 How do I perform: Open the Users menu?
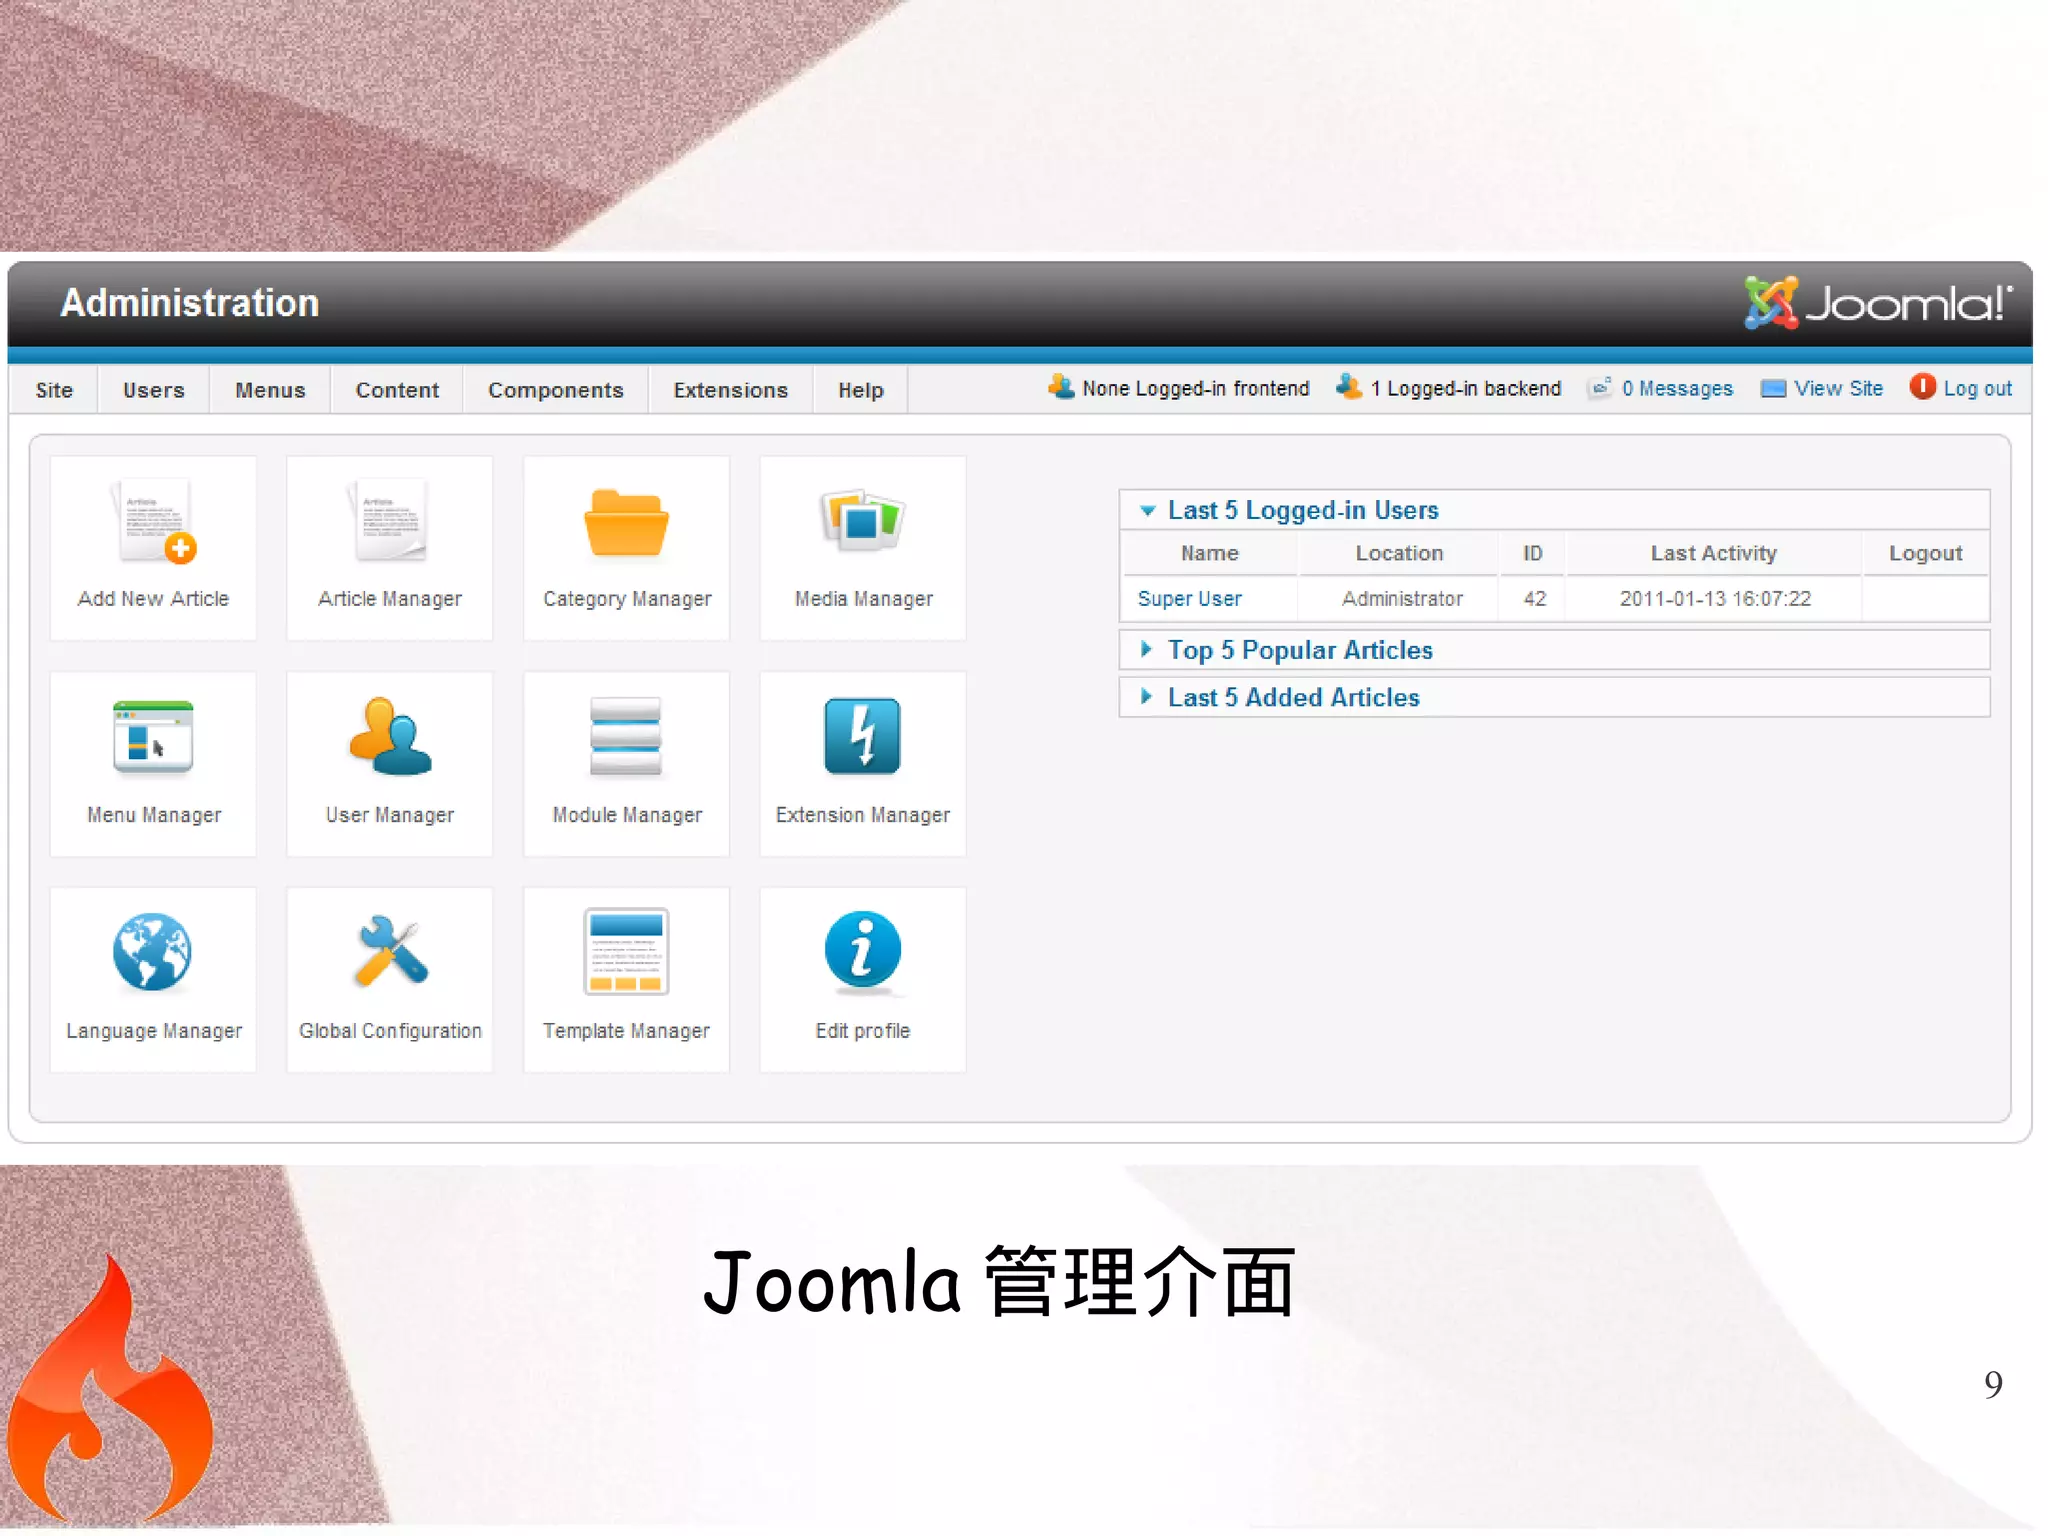coord(154,390)
